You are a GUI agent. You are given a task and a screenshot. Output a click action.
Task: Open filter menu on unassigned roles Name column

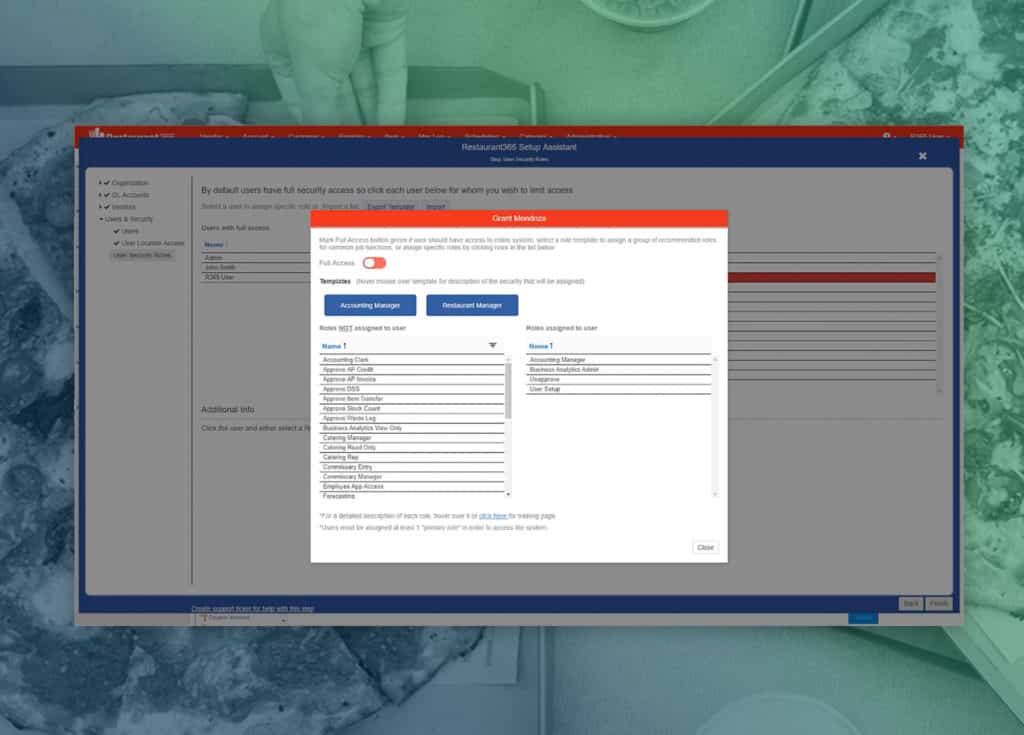[x=492, y=345]
